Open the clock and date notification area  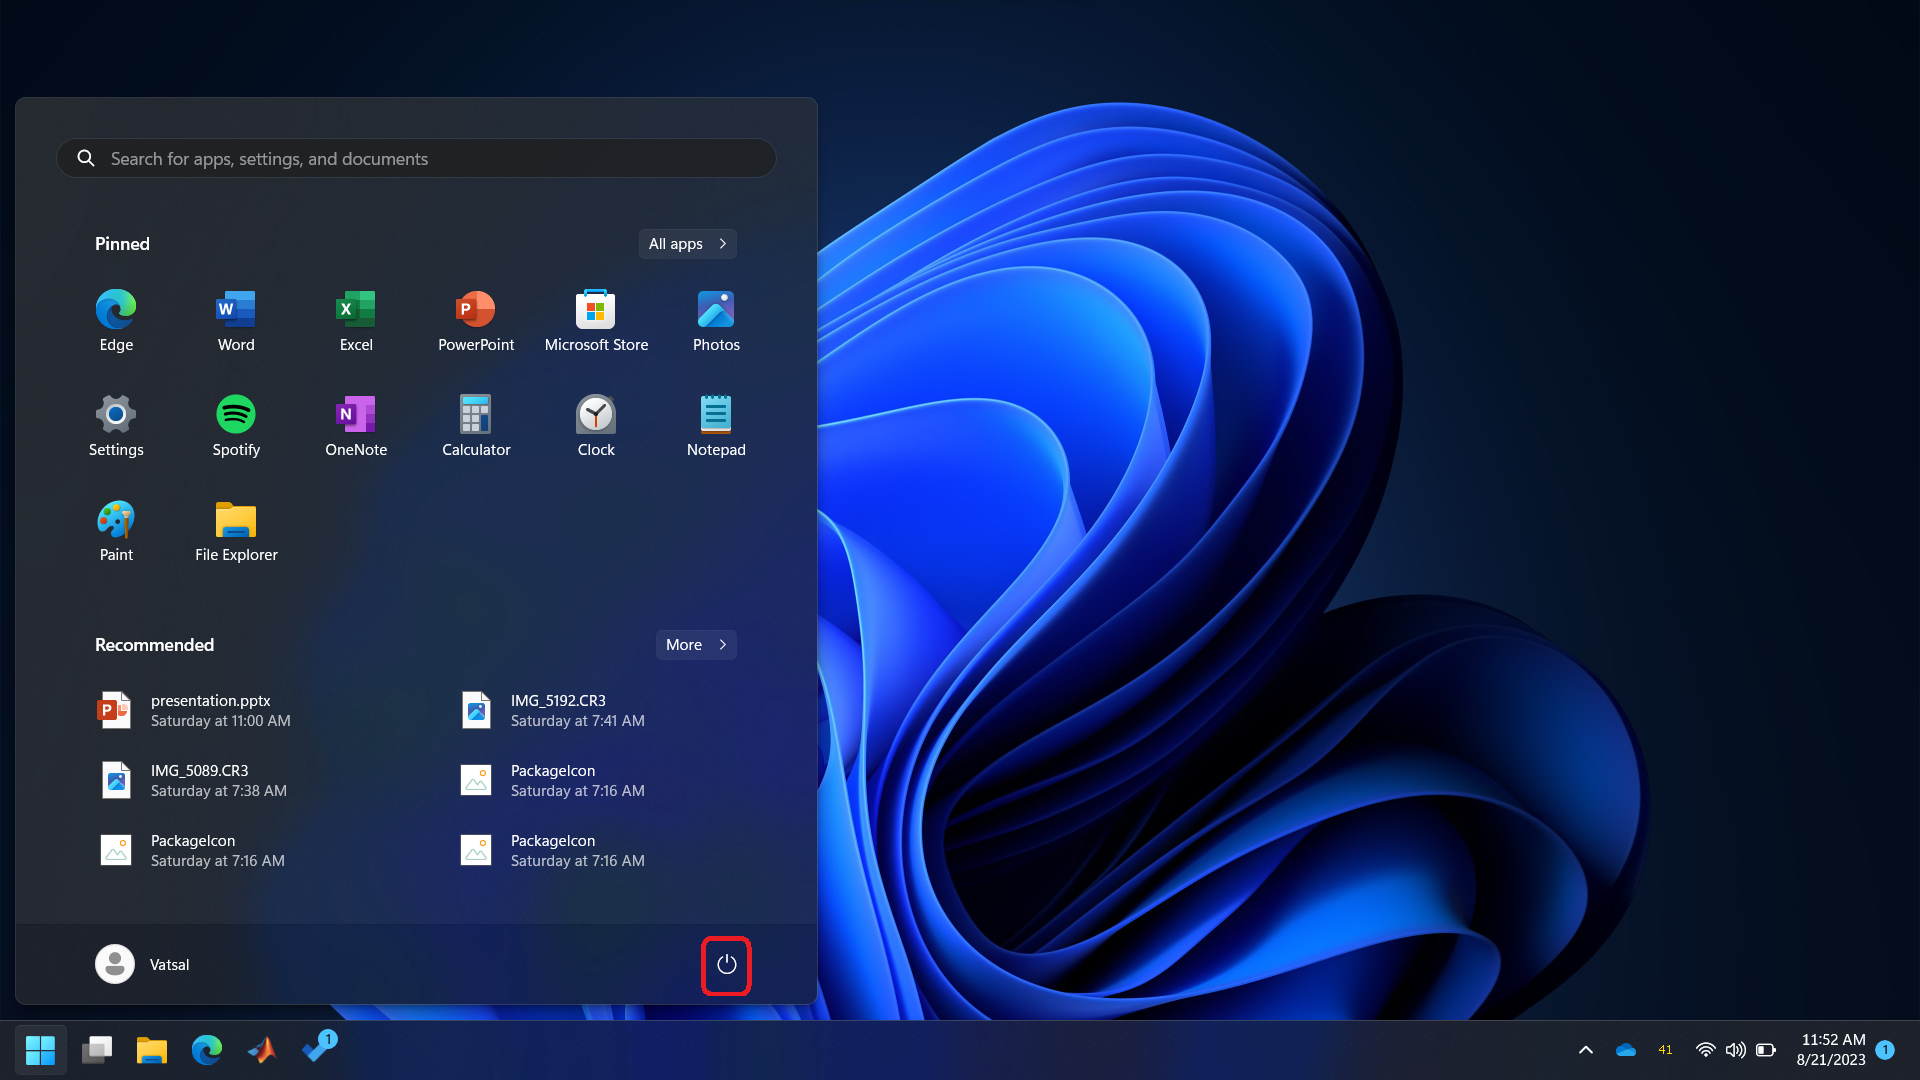click(1831, 1050)
